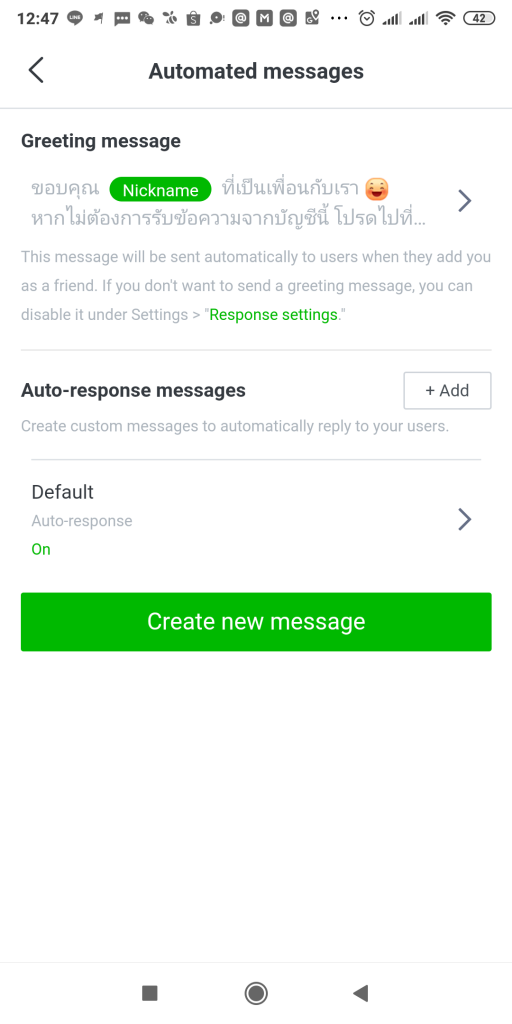Tap the green Nickname tag
This screenshot has height=1024, width=512.
click(x=161, y=190)
